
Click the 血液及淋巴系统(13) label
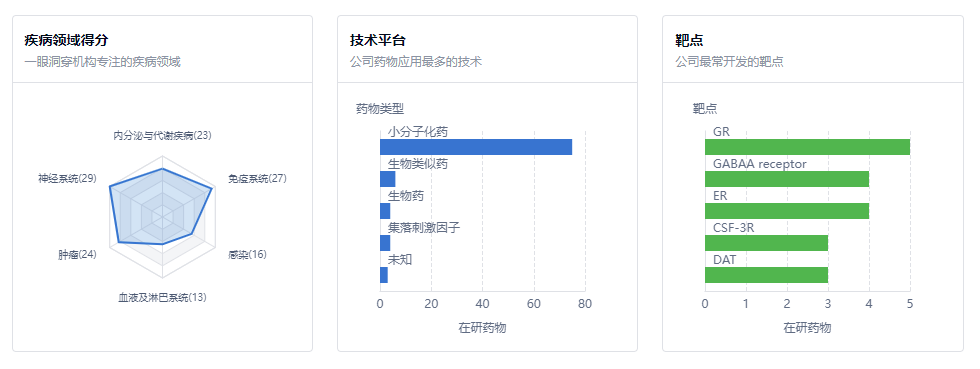162,298
